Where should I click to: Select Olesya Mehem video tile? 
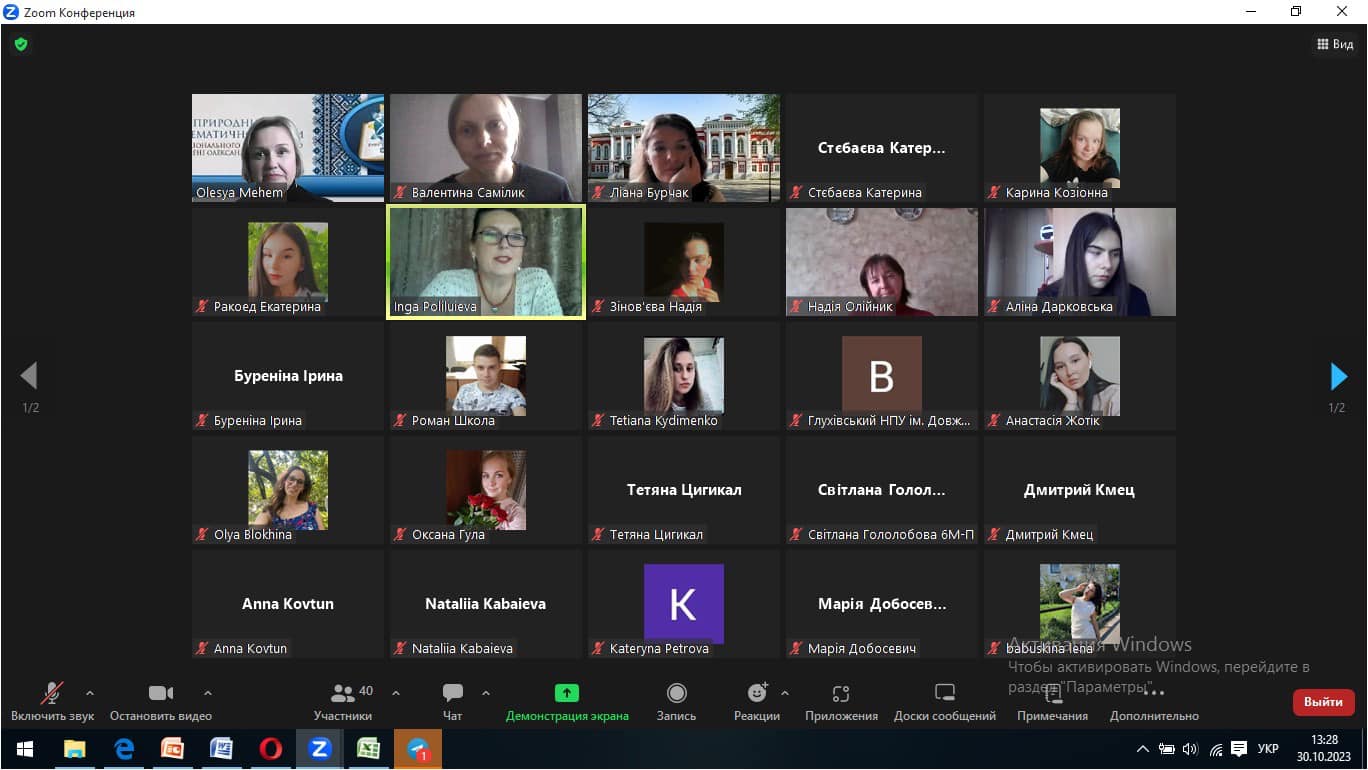pos(288,148)
